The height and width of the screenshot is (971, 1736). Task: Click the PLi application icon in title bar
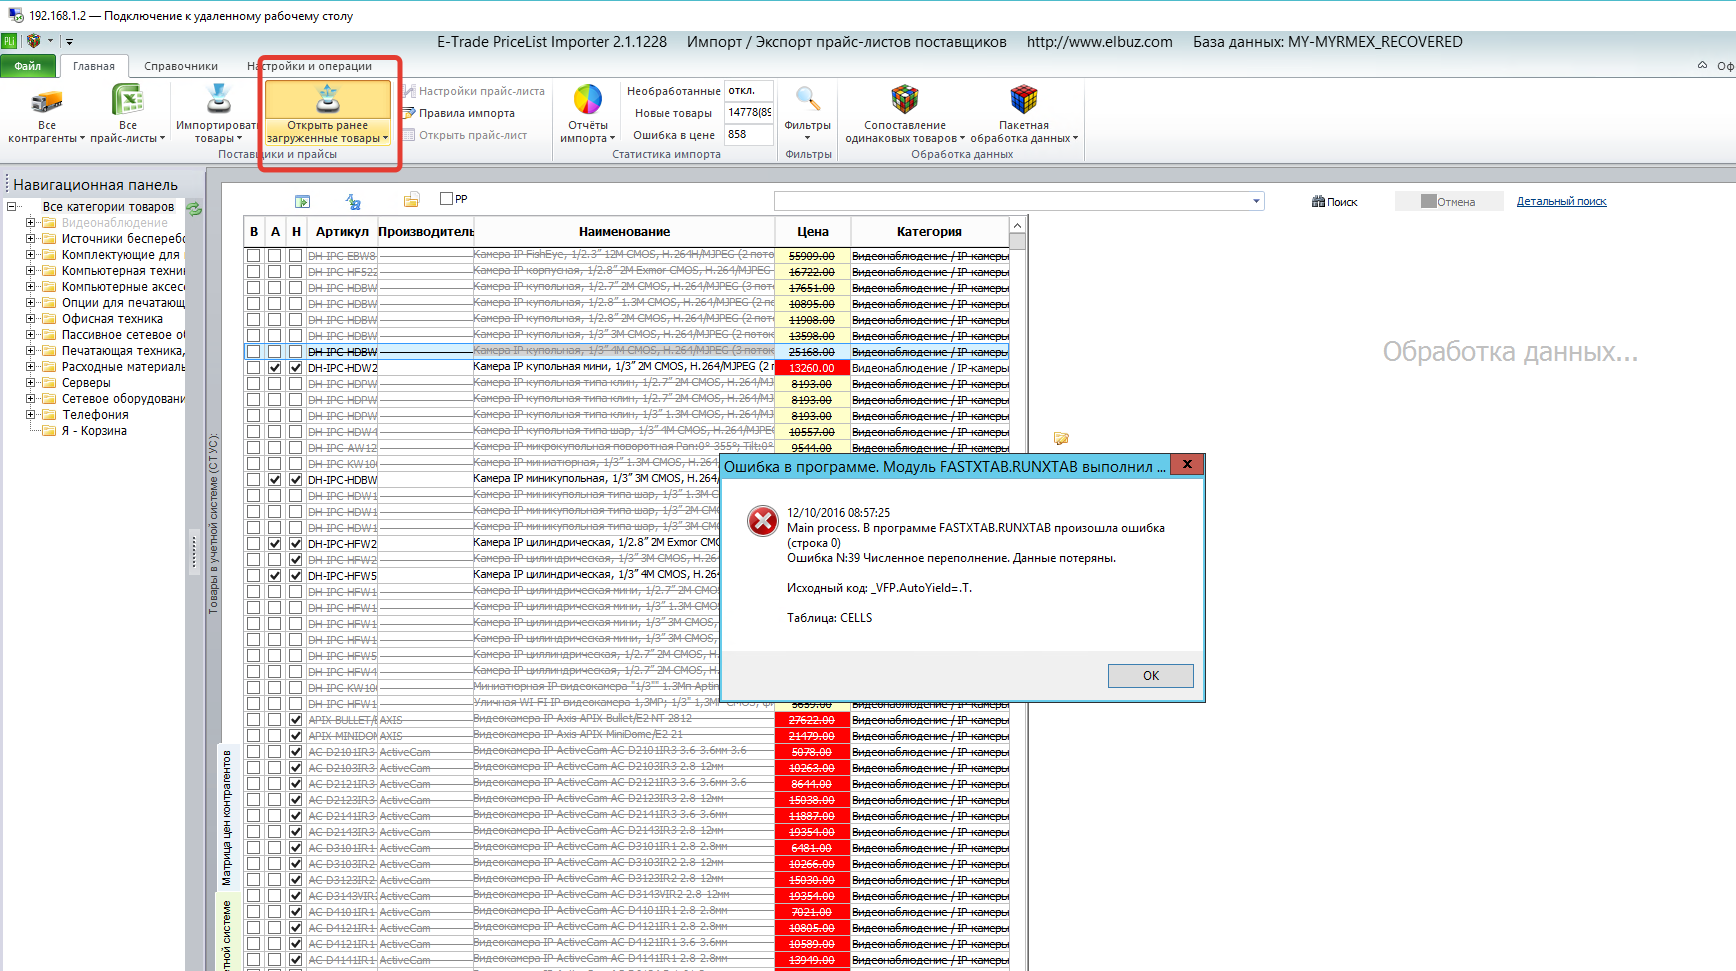(x=9, y=41)
